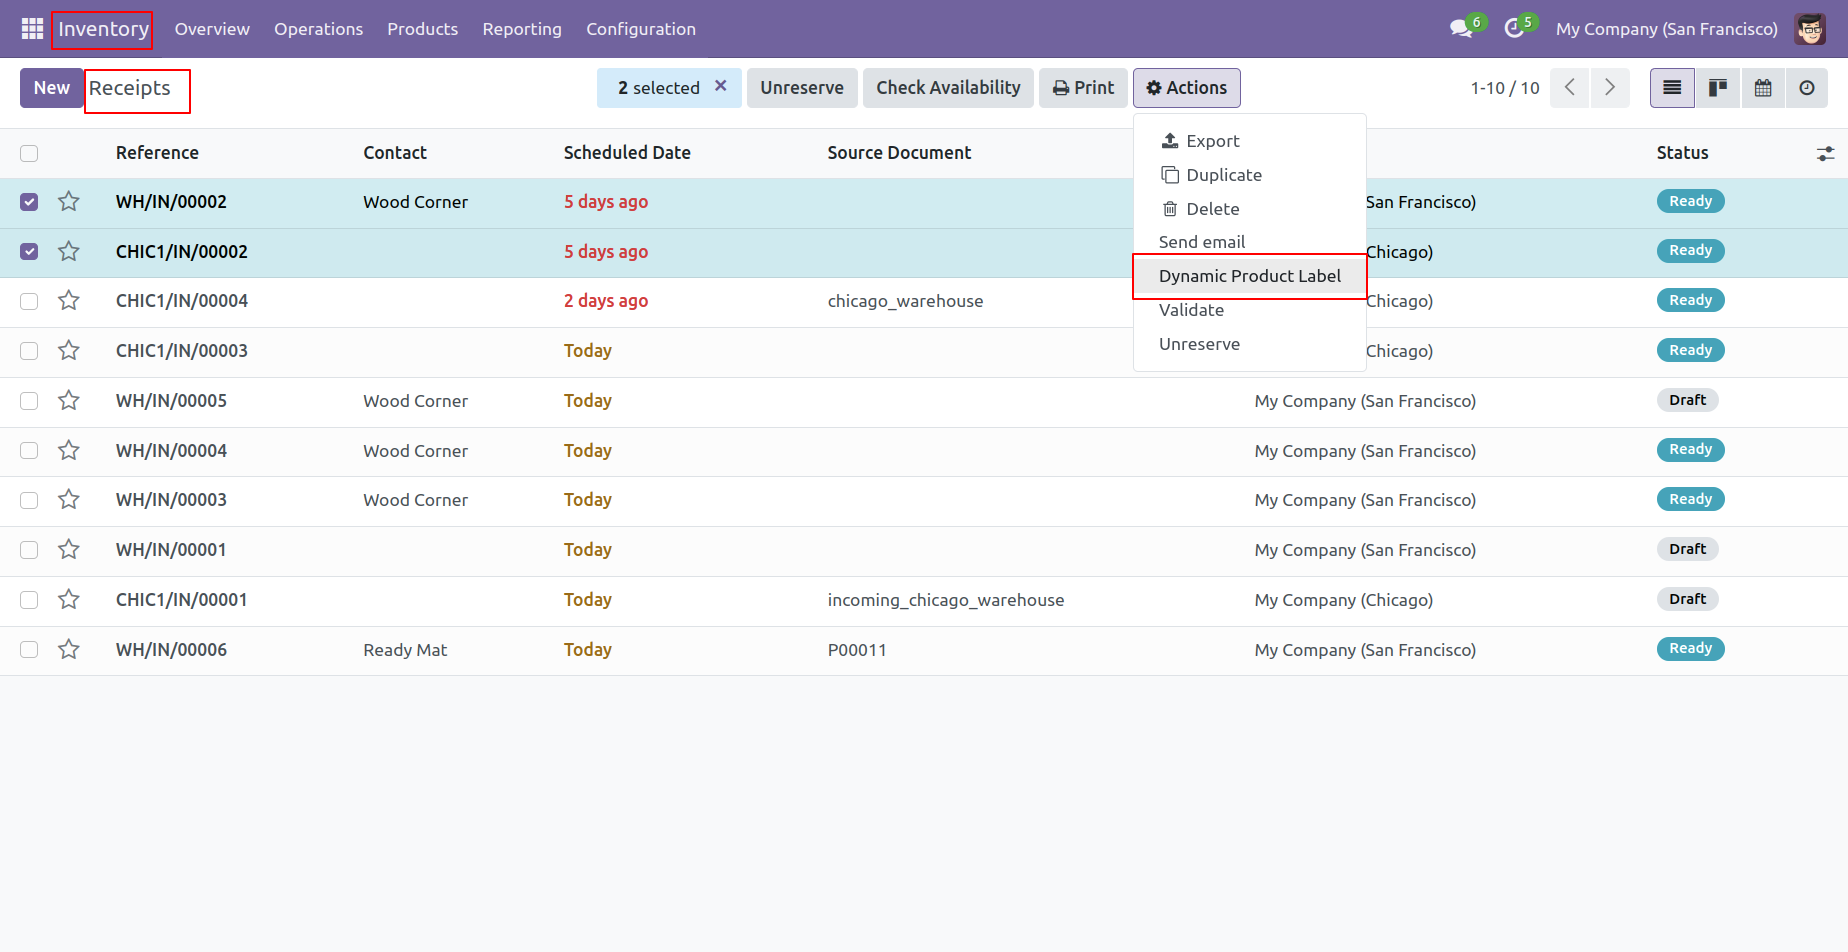Choose Duplicate from Actions menu

point(1250,175)
